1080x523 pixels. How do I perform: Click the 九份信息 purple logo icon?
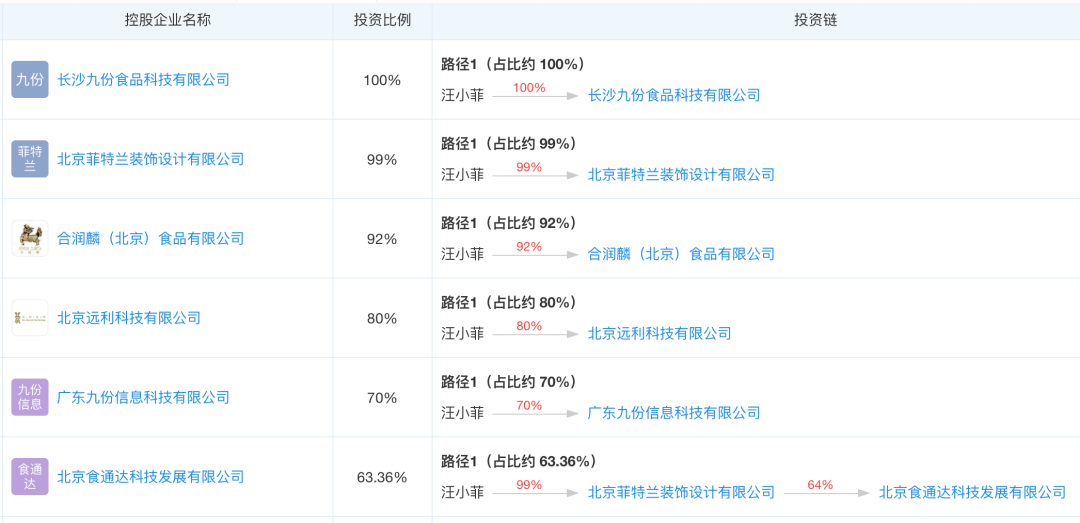point(30,397)
